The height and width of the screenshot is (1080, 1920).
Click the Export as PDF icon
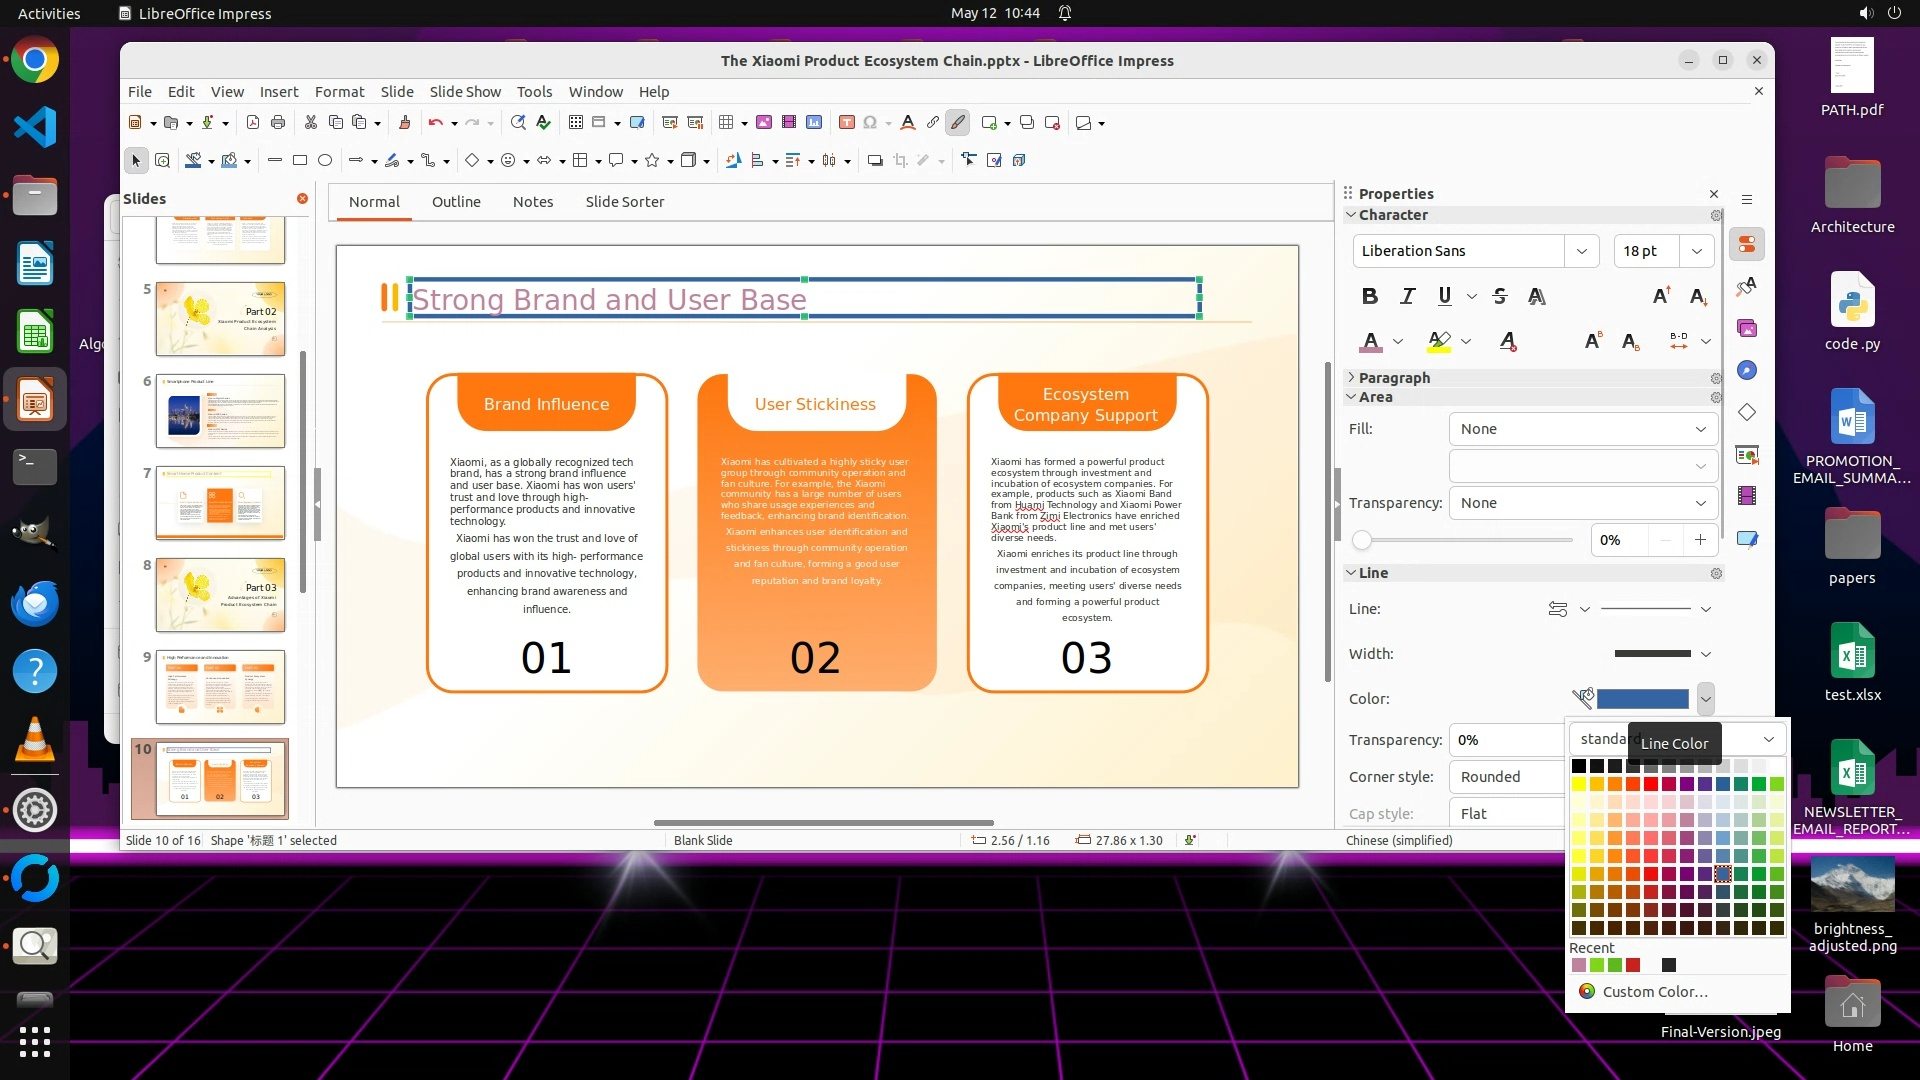point(253,123)
